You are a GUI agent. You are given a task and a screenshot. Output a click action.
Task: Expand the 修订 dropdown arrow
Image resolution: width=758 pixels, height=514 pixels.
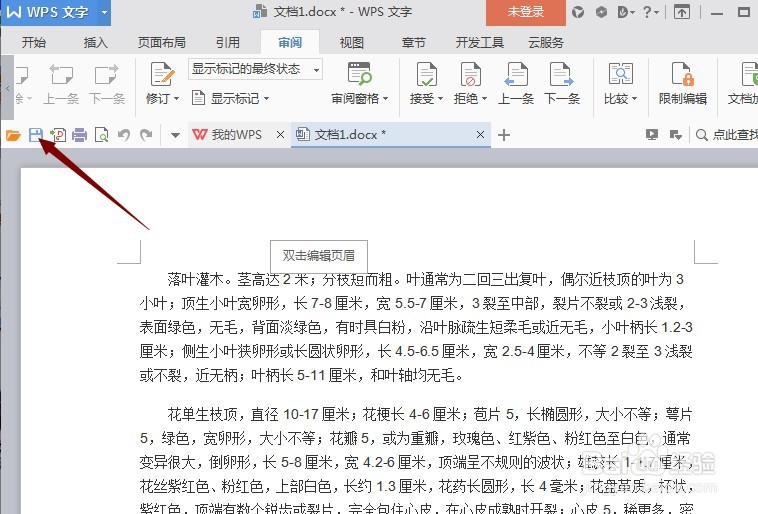[176, 99]
